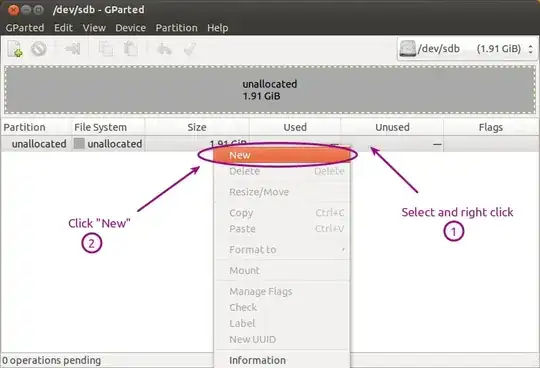Minimize the GParted window
540x368 pixels.
[26, 10]
